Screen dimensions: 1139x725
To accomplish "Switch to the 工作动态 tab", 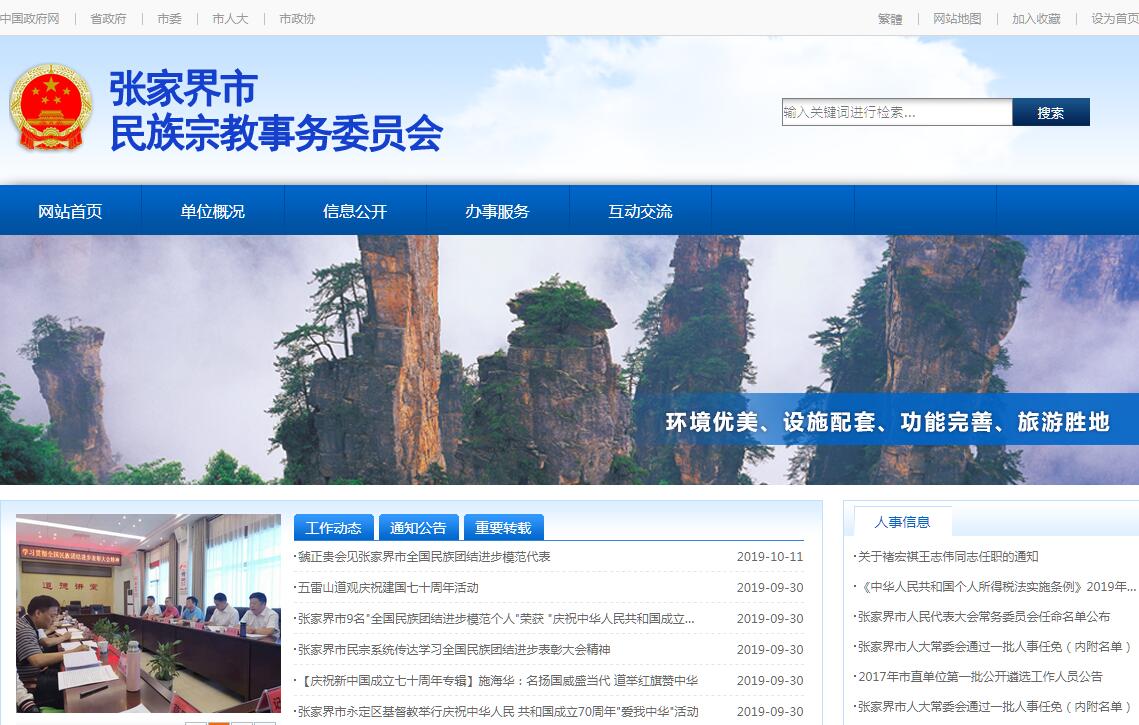I will coord(333,528).
